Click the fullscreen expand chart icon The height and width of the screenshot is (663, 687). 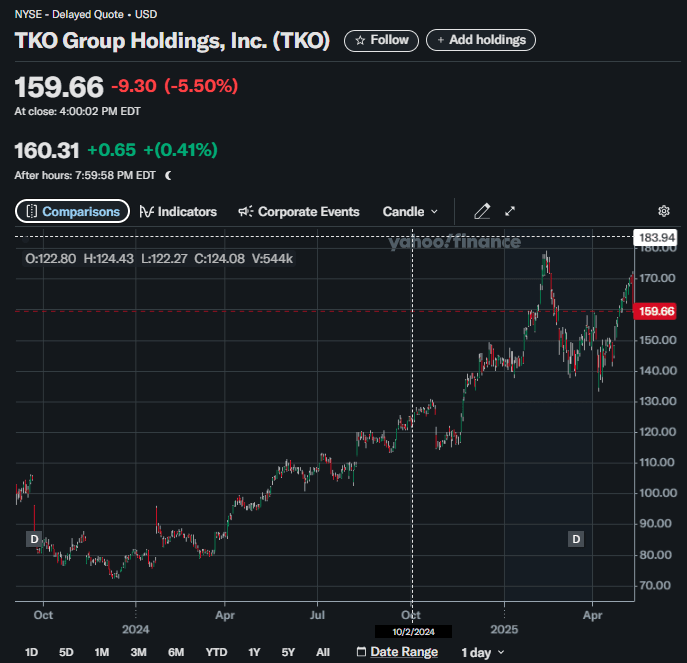click(x=510, y=211)
